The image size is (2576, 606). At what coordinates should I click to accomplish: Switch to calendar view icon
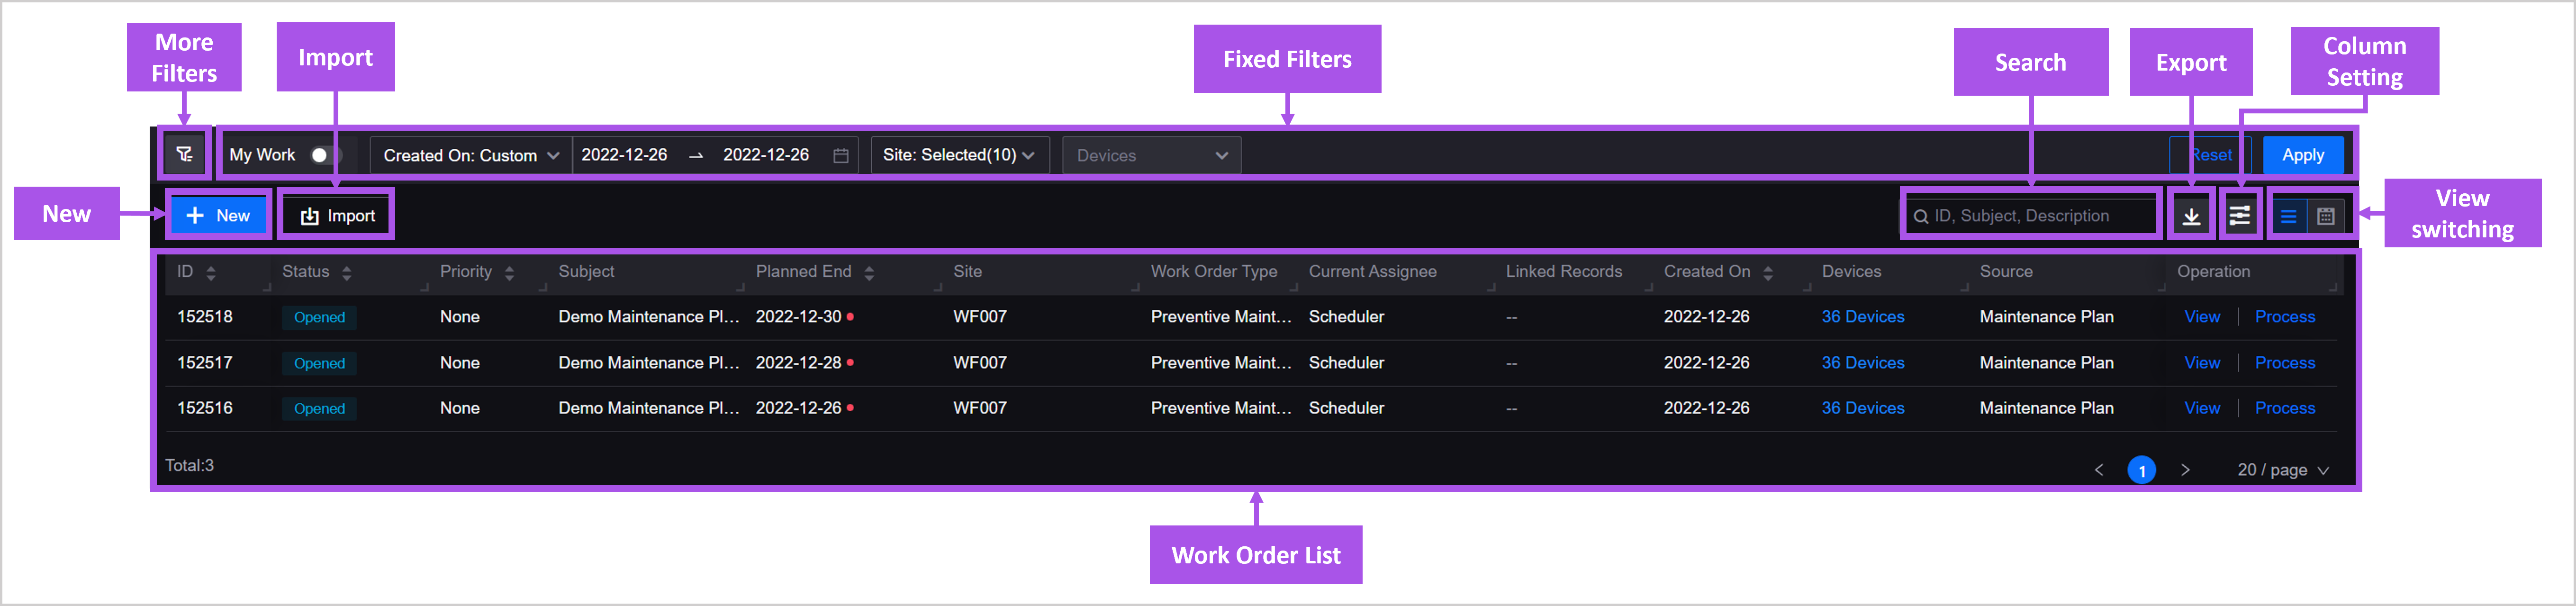point(2326,216)
